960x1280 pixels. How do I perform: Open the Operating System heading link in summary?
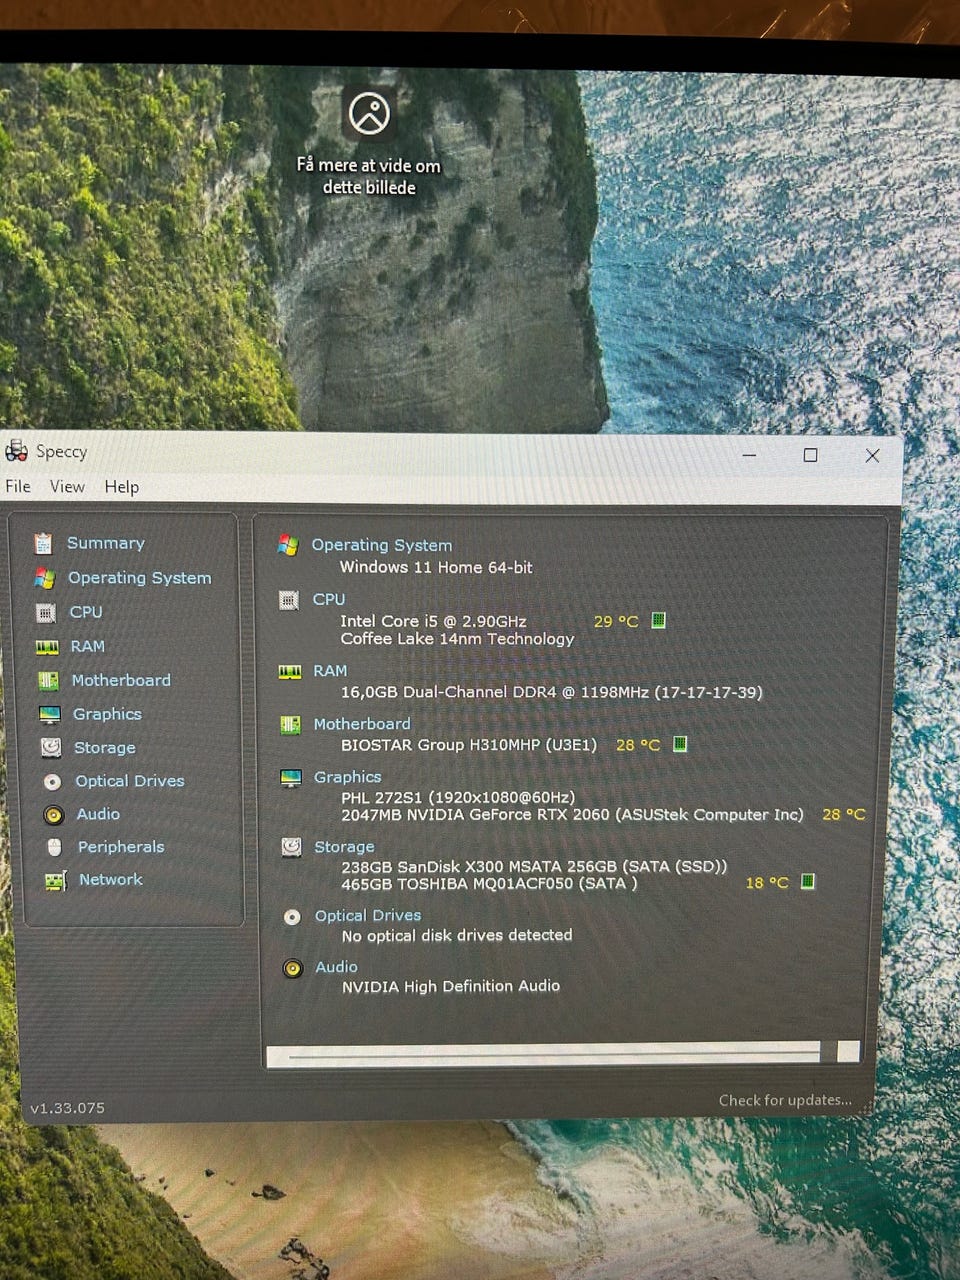tap(382, 545)
